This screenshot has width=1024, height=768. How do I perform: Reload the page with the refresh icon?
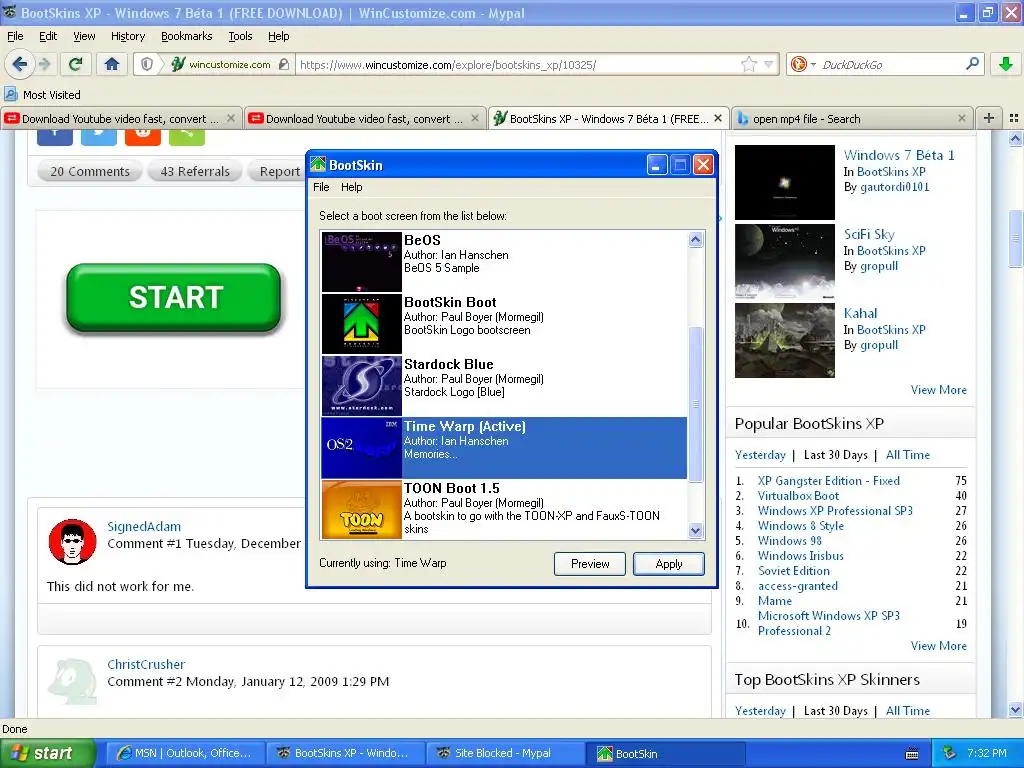[x=75, y=64]
